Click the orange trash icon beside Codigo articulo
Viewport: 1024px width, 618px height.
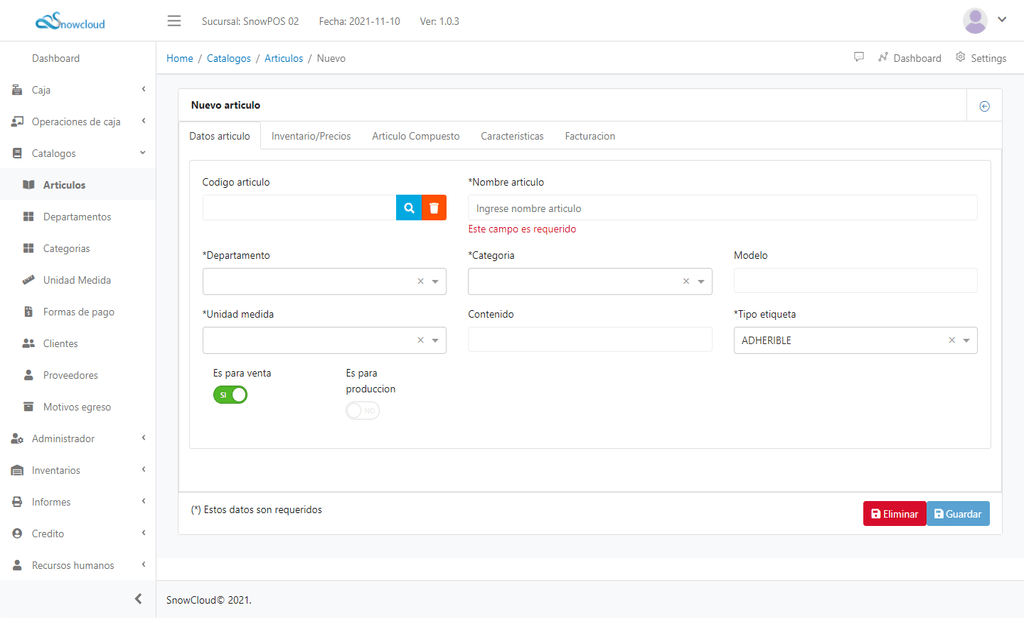click(434, 208)
